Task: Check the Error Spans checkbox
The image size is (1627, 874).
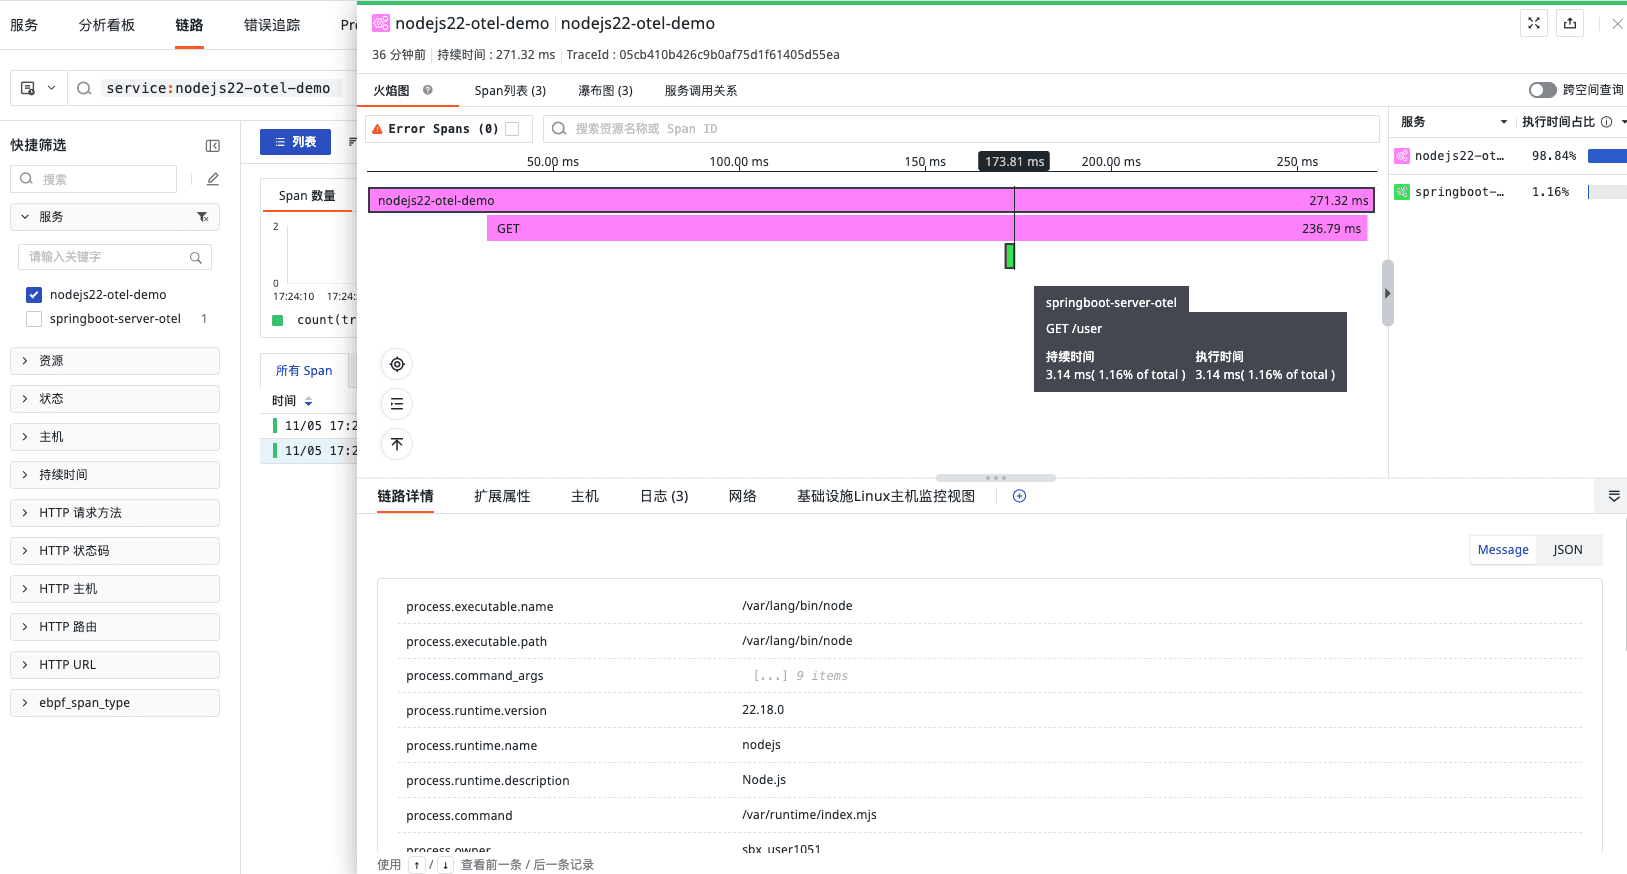Action: (x=512, y=129)
